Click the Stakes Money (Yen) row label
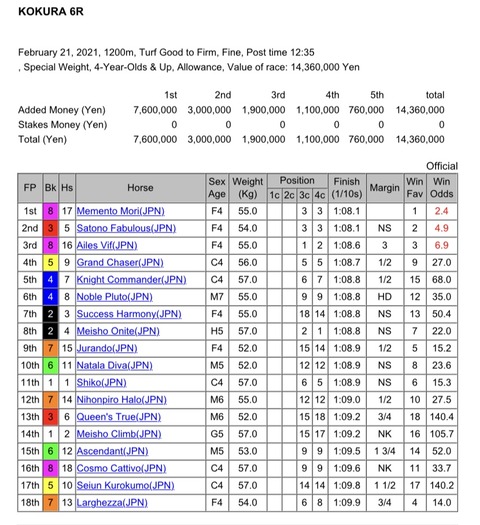This screenshot has width=480, height=525. (63, 125)
